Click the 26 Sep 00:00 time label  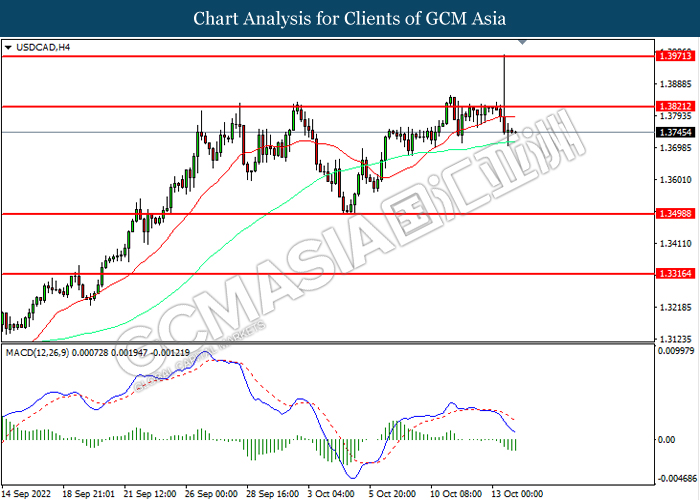pos(211,494)
